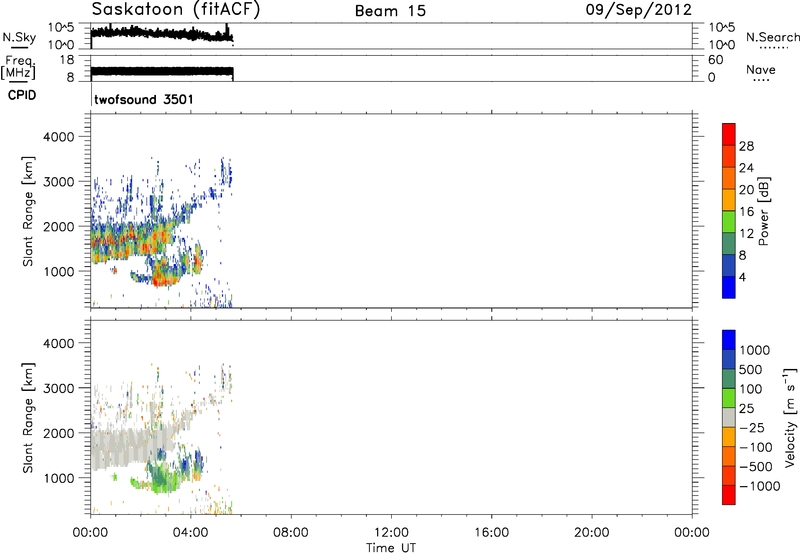Screen dimensions: 800x554
Task: Click the yellow-orange 16–20 dB power color segment
Action: tap(729, 200)
